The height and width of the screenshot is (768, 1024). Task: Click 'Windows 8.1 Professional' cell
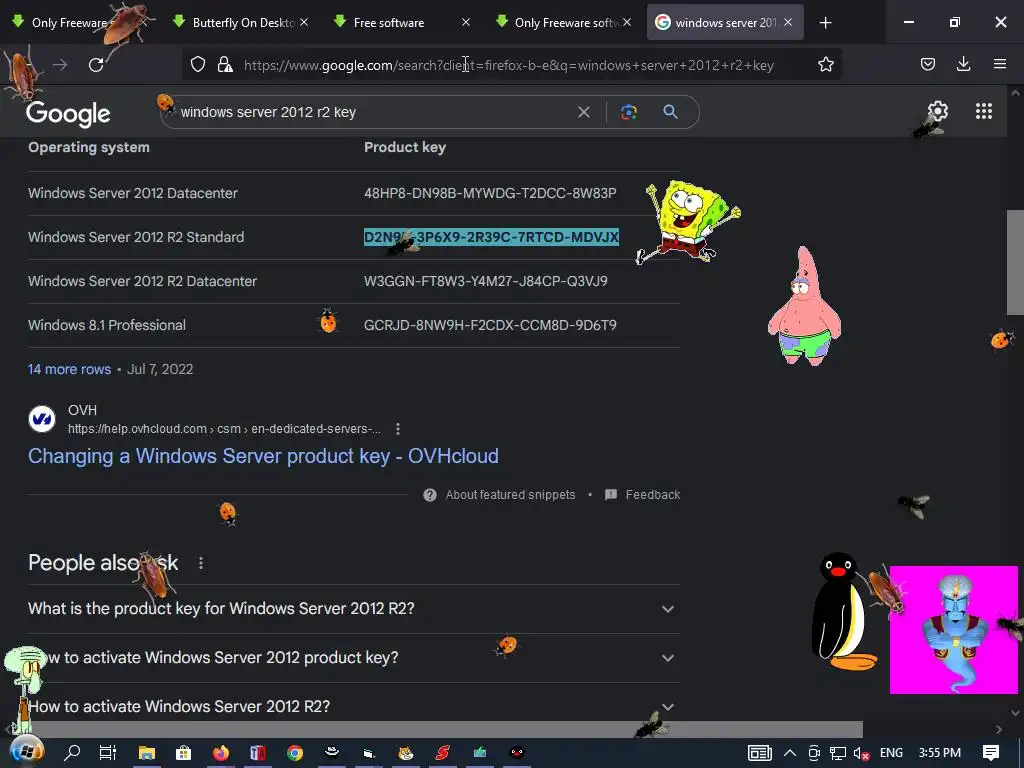106,325
